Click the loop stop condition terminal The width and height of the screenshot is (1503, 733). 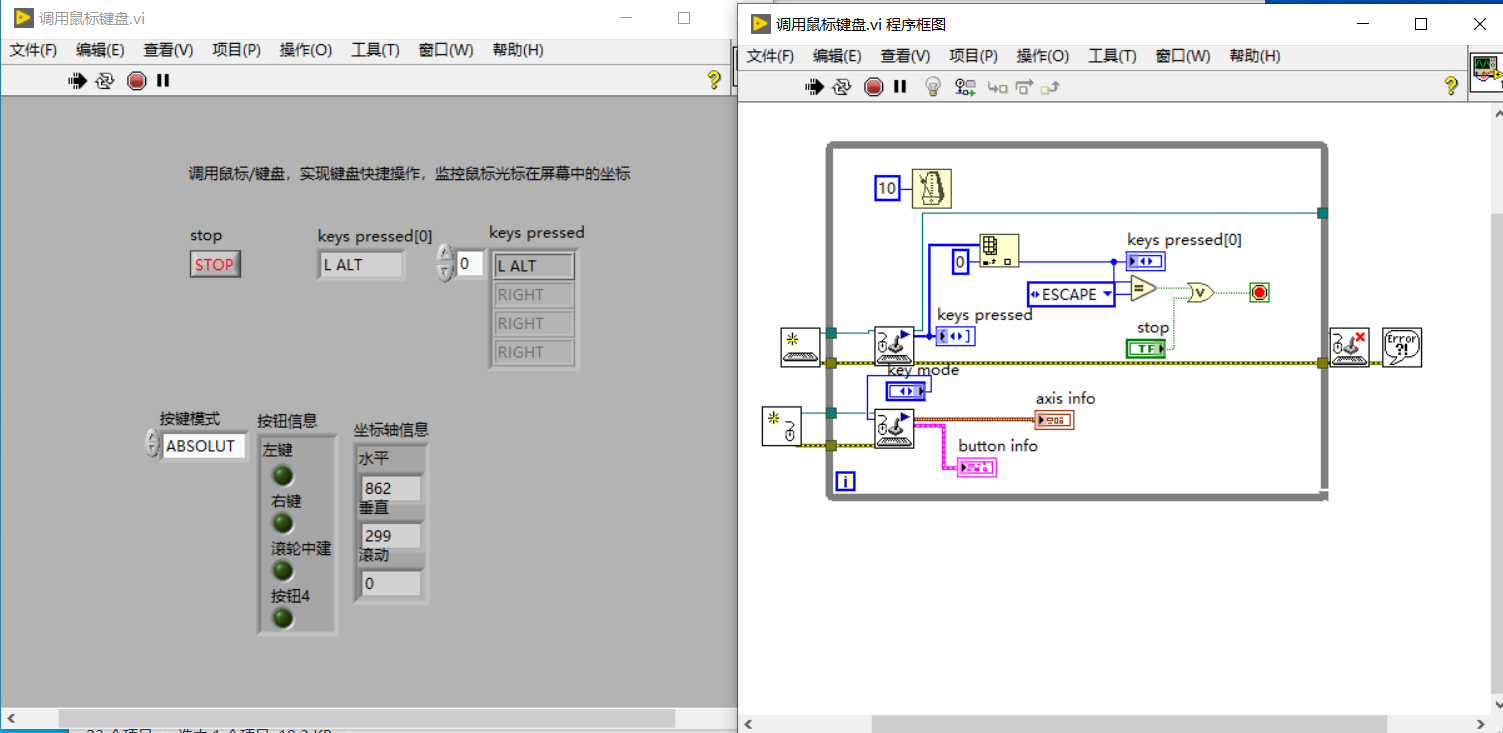click(x=1259, y=293)
